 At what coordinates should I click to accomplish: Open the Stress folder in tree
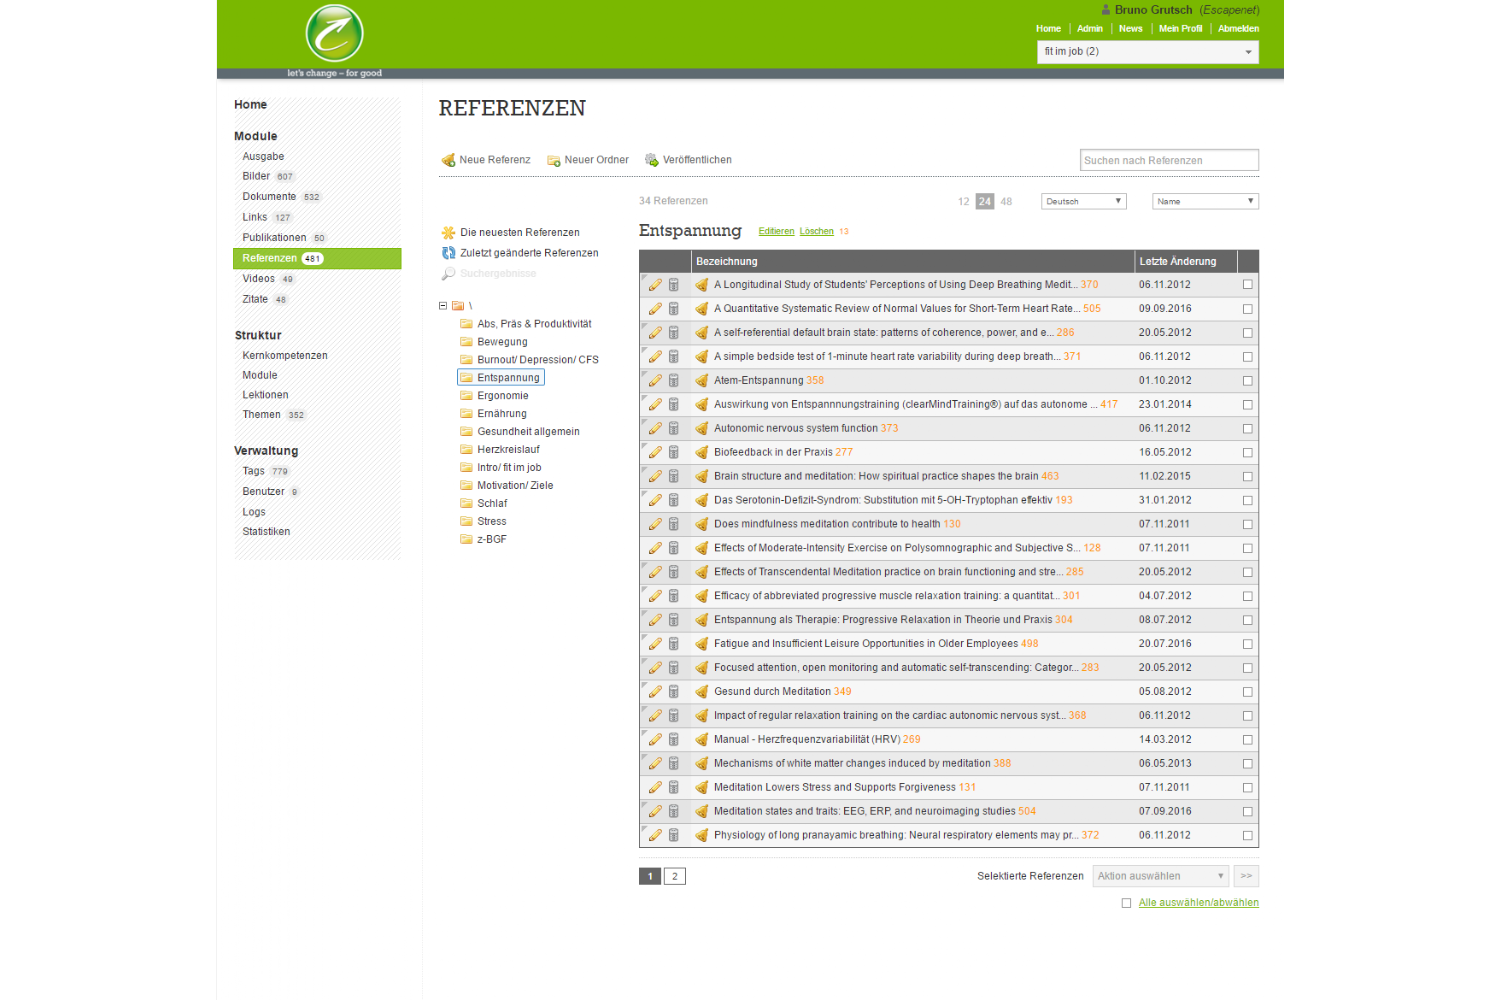tap(491, 522)
